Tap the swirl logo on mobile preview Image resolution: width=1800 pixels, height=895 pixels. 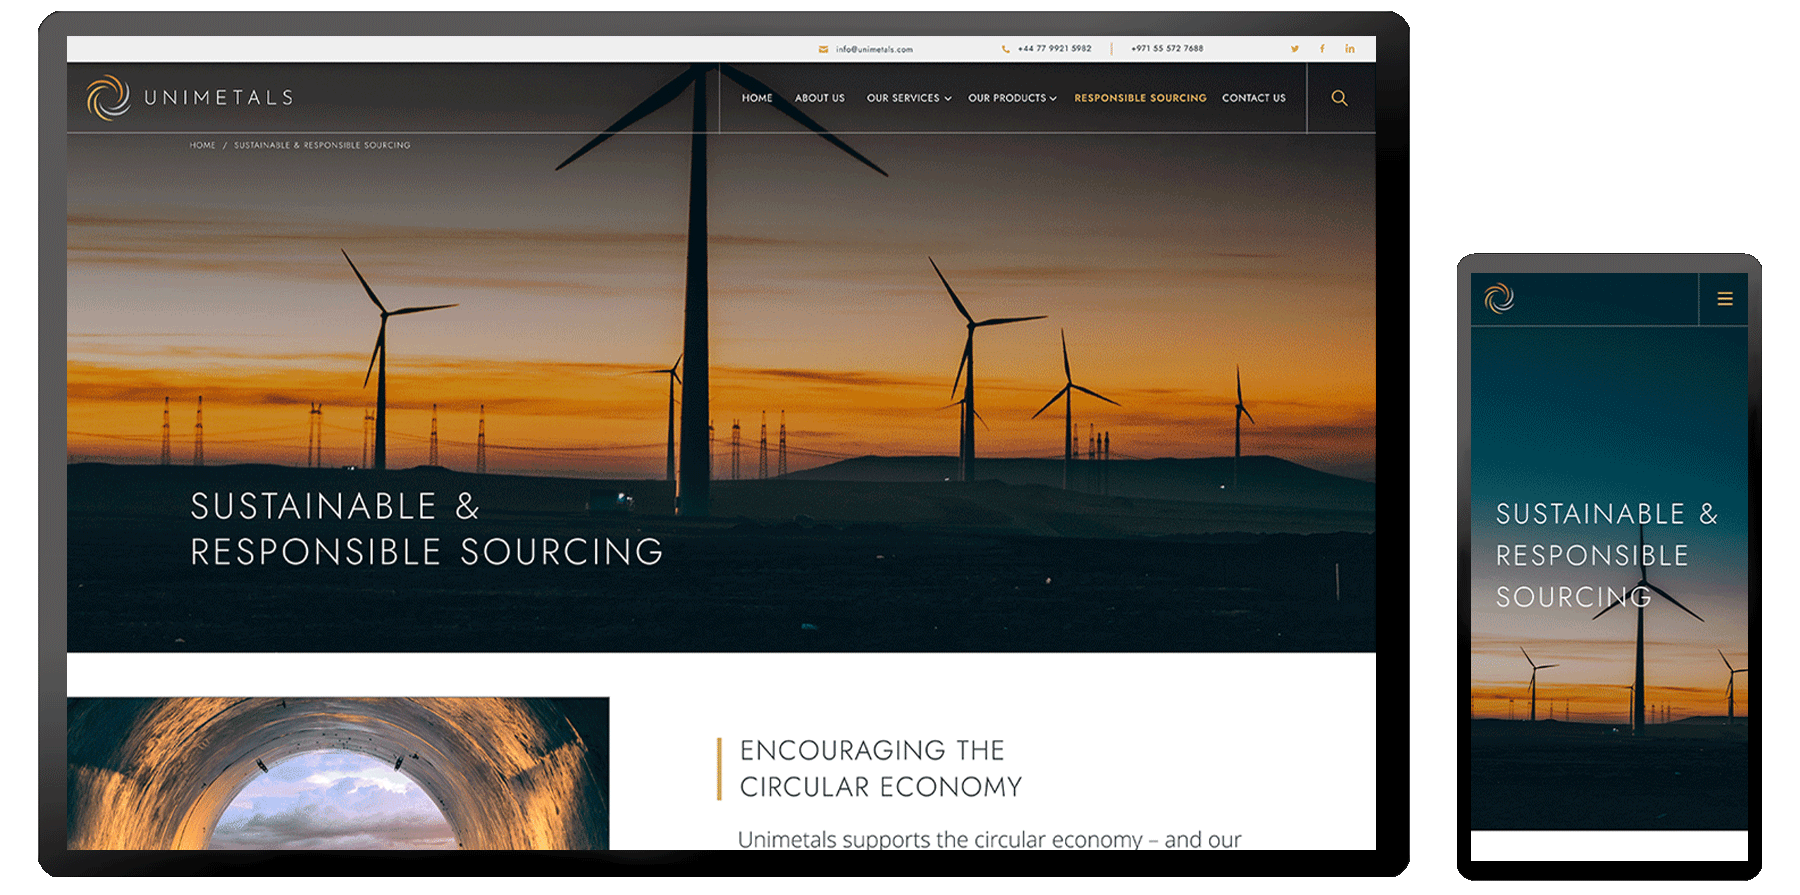click(1499, 298)
